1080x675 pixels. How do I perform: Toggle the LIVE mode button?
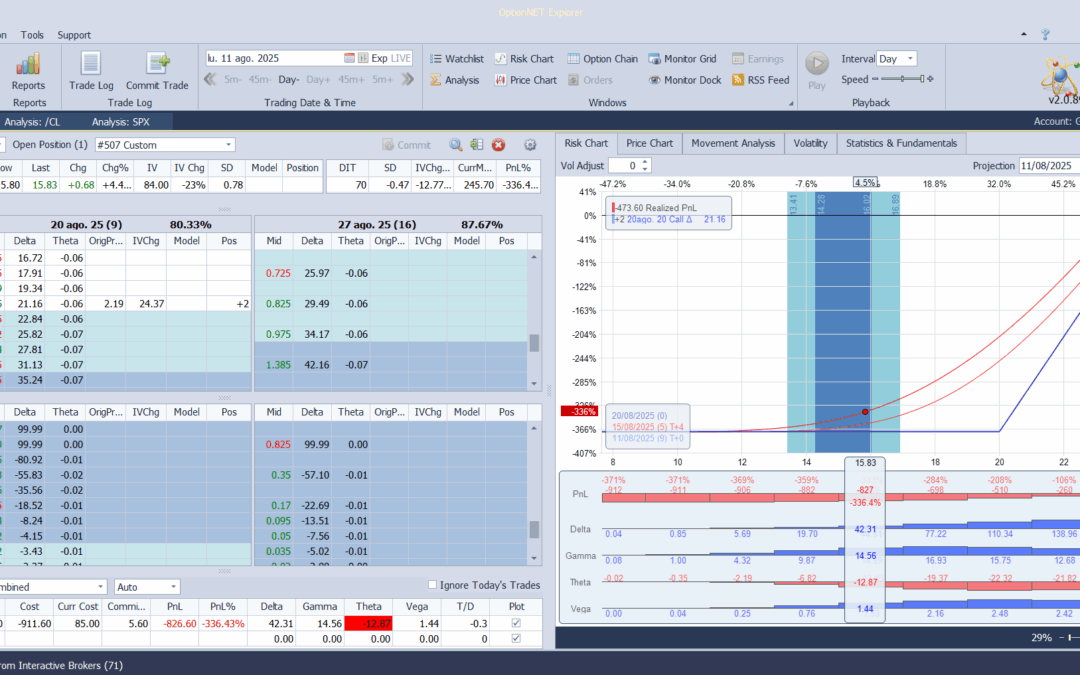pyautogui.click(x=401, y=59)
